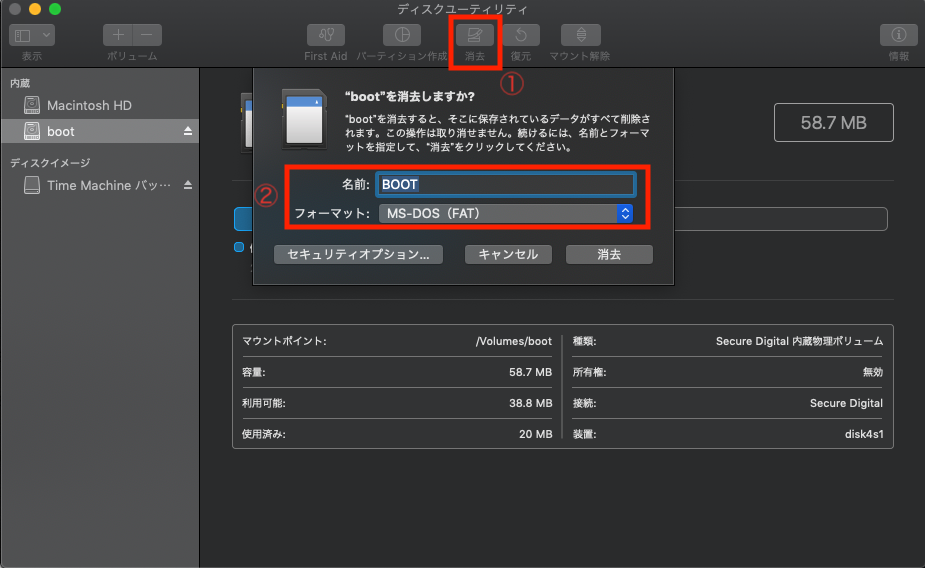The width and height of the screenshot is (925, 568).
Task: Click the 58.7 MB value in the 容量 row
Action: tap(530, 372)
